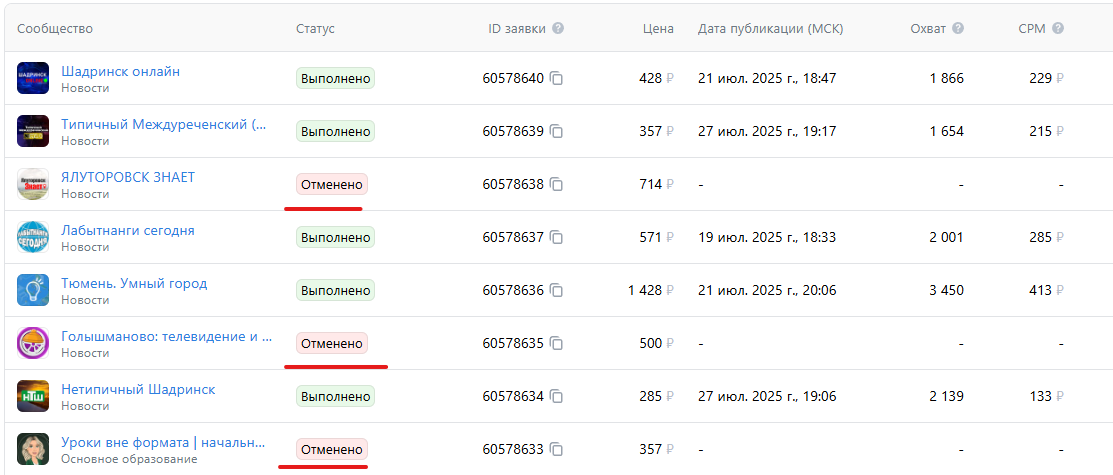Open the Шадринск онлайн community link
Image resolution: width=1113 pixels, height=475 pixels.
coord(121,71)
